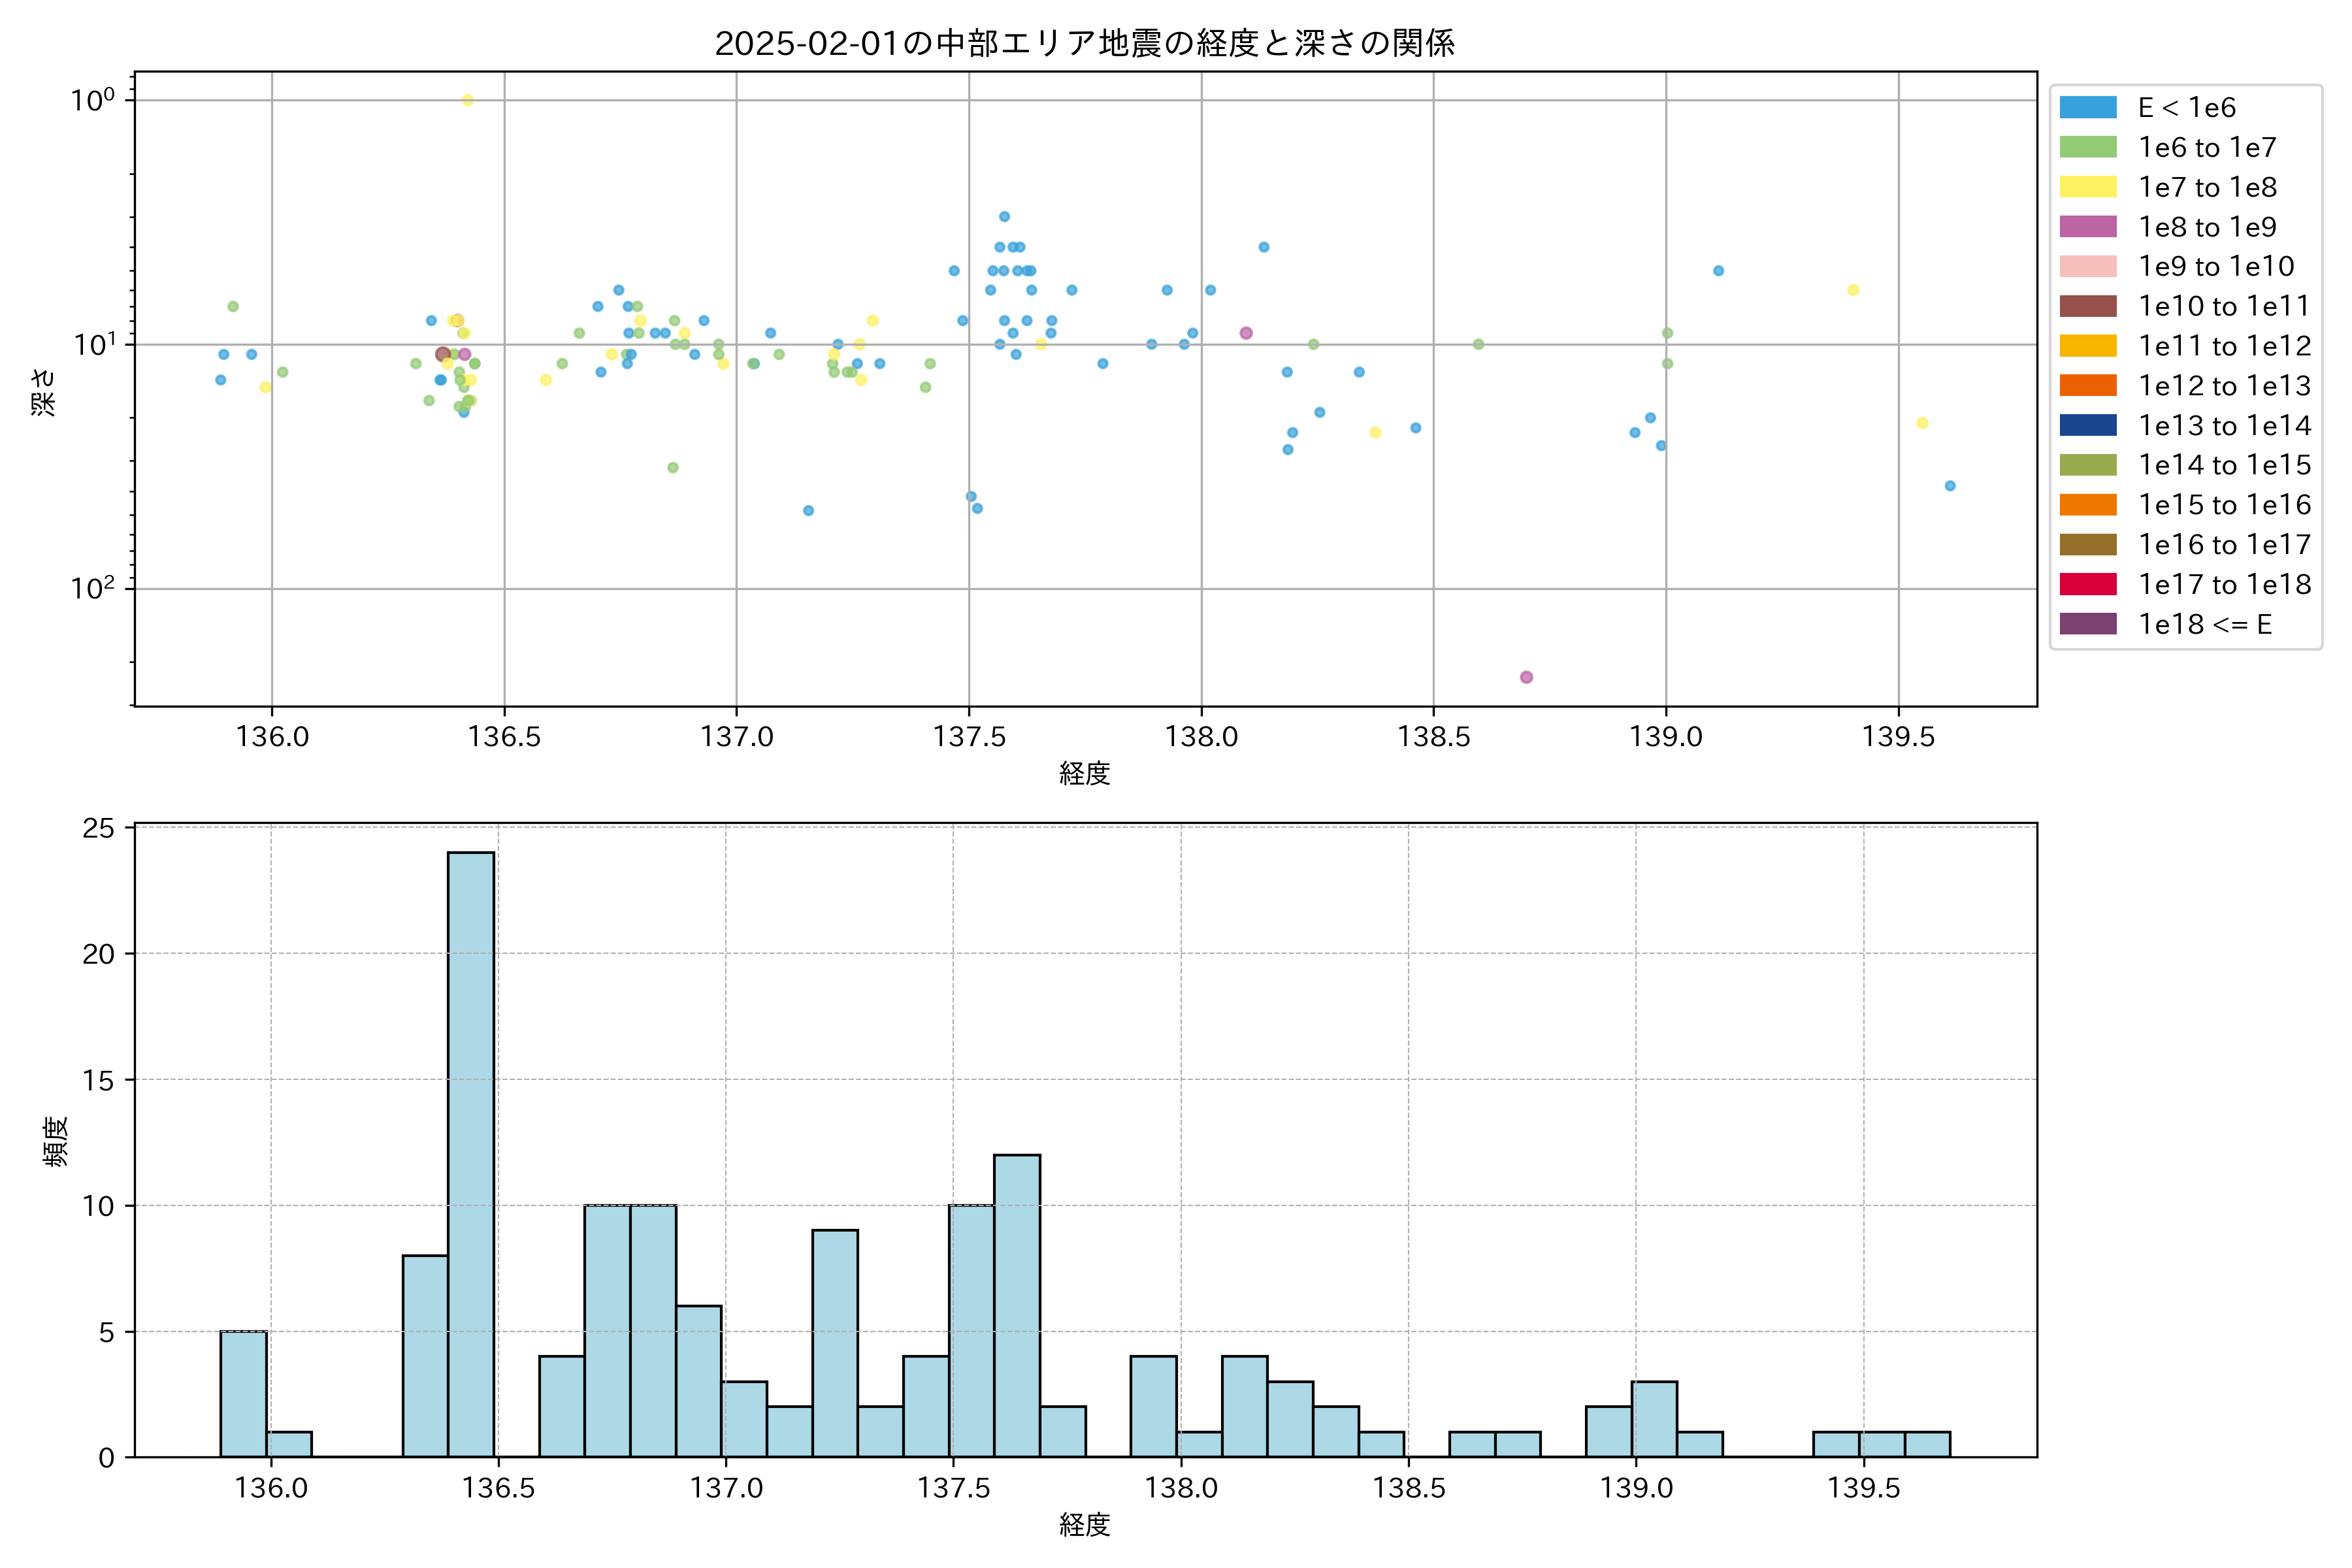Click the magenta 1e8 to 1e9 legend swatch
The height and width of the screenshot is (1568, 2352).
(x=2088, y=227)
